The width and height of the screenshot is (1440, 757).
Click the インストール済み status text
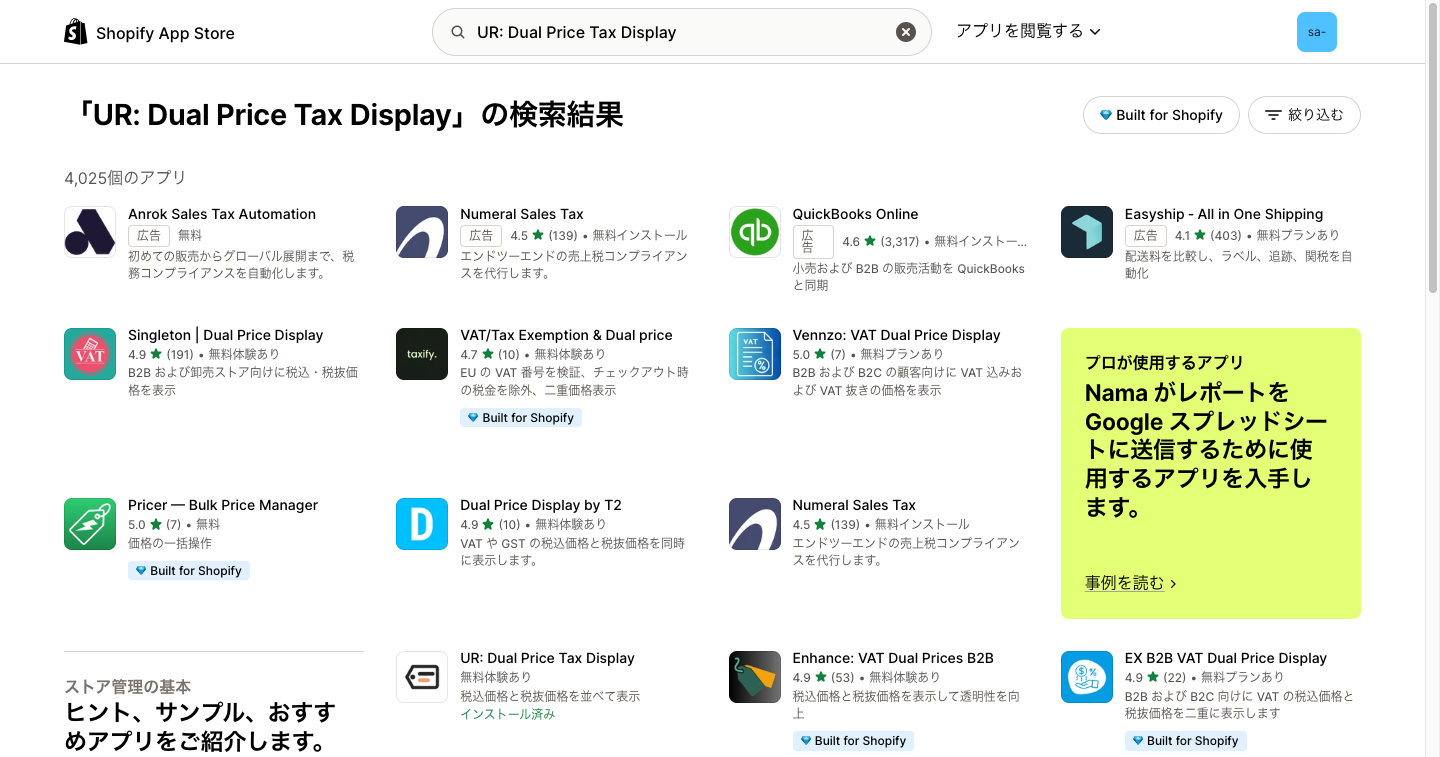[508, 714]
